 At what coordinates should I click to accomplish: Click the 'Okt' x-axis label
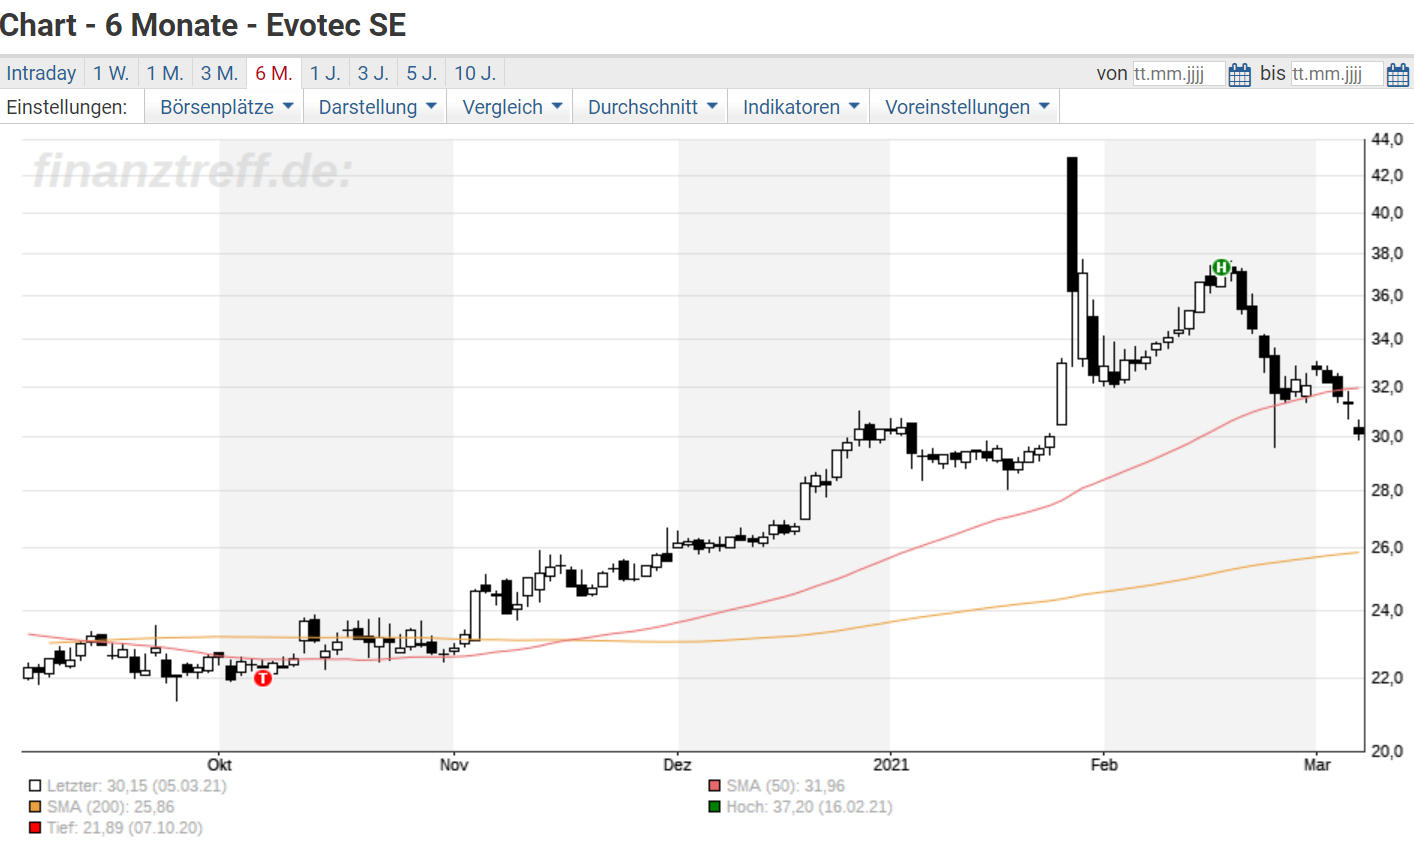pos(220,765)
